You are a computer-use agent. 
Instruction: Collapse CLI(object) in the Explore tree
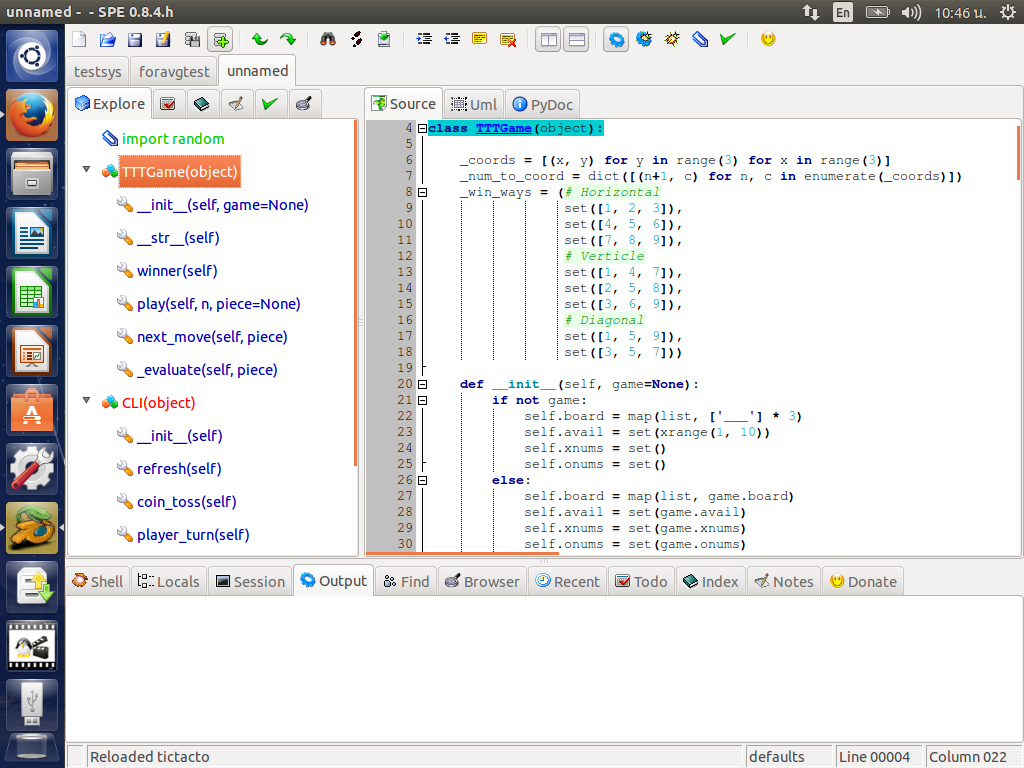(x=86, y=402)
